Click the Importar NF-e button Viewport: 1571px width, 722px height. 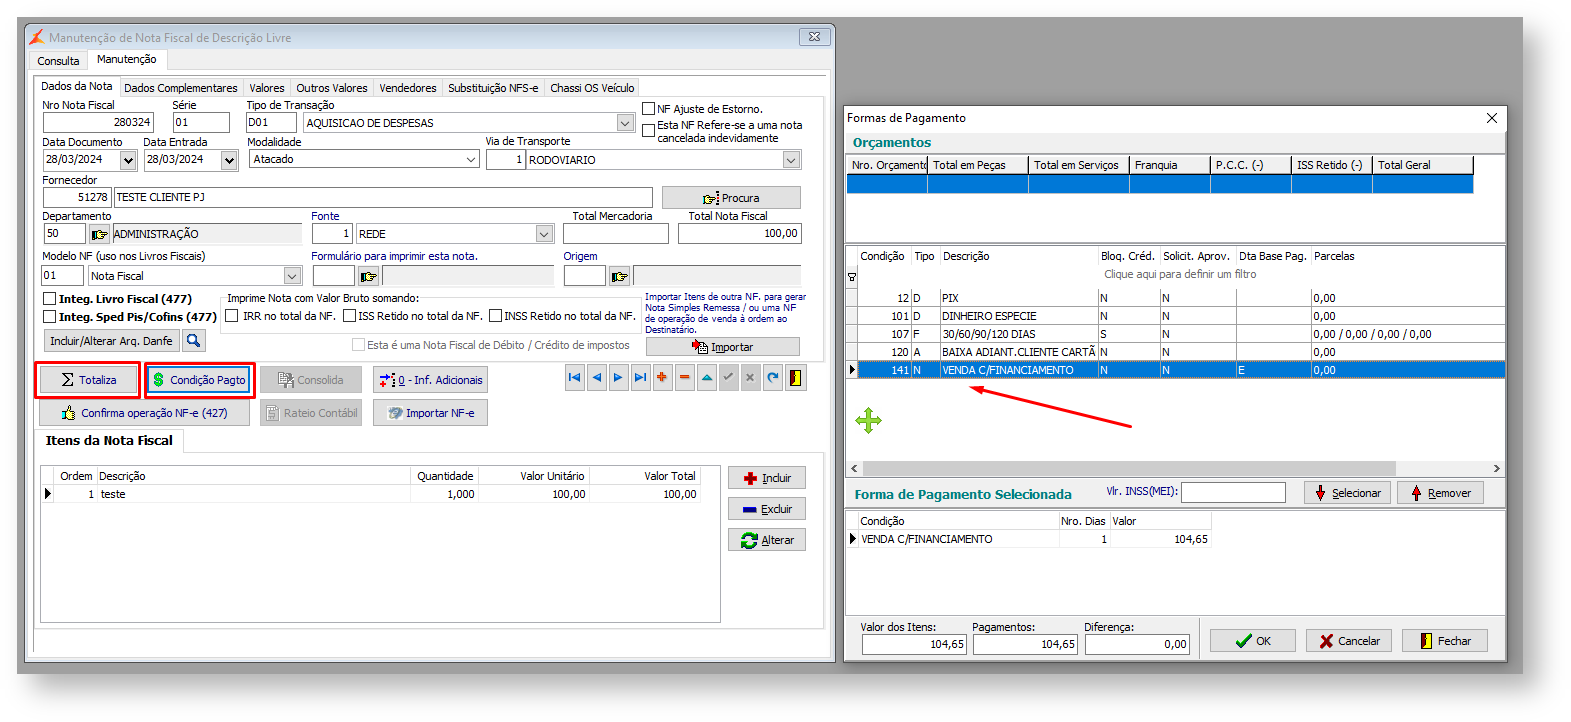pos(430,413)
